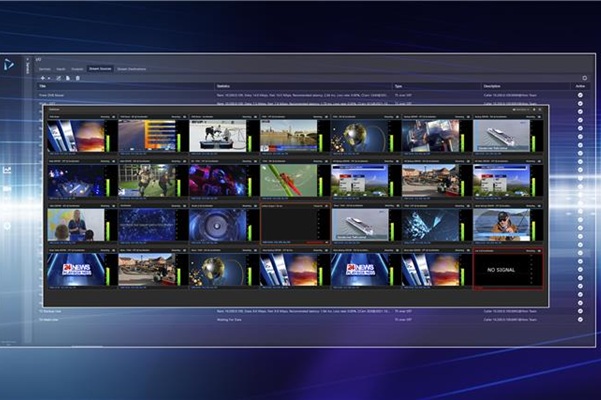Sort by the Active column header
601x400 pixels.
click(x=580, y=86)
